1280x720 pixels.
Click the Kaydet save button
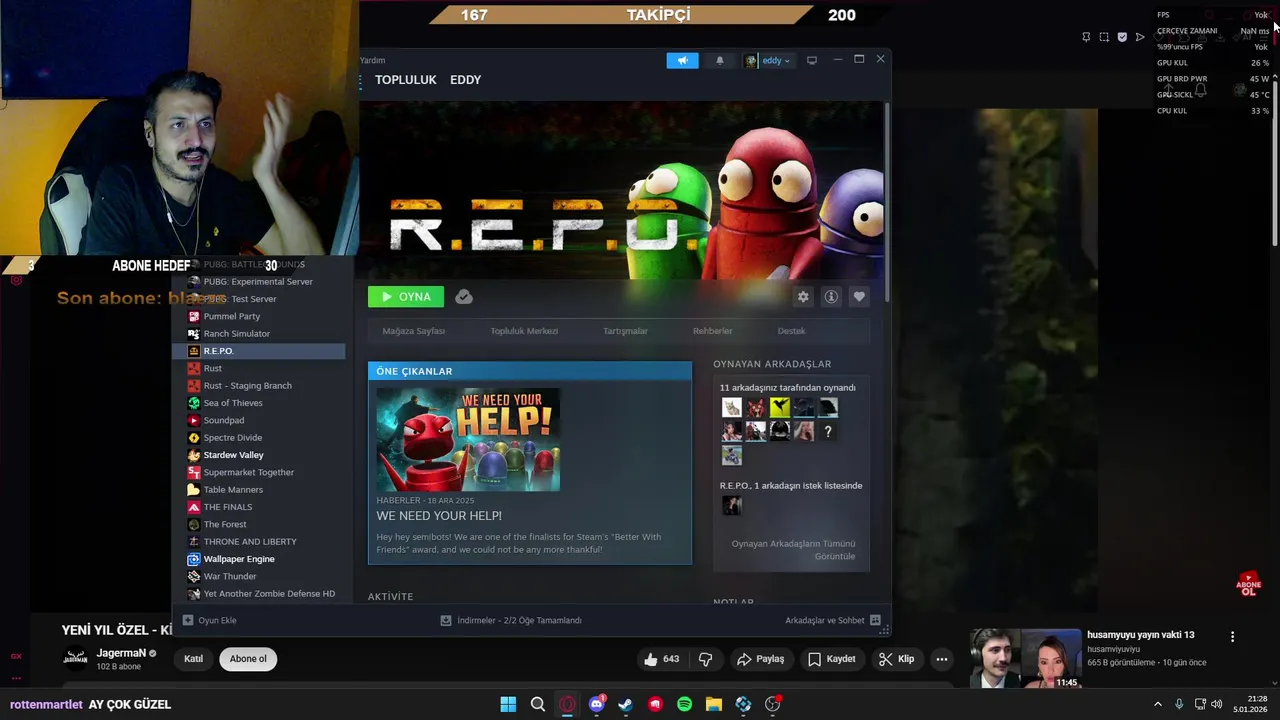(x=832, y=659)
